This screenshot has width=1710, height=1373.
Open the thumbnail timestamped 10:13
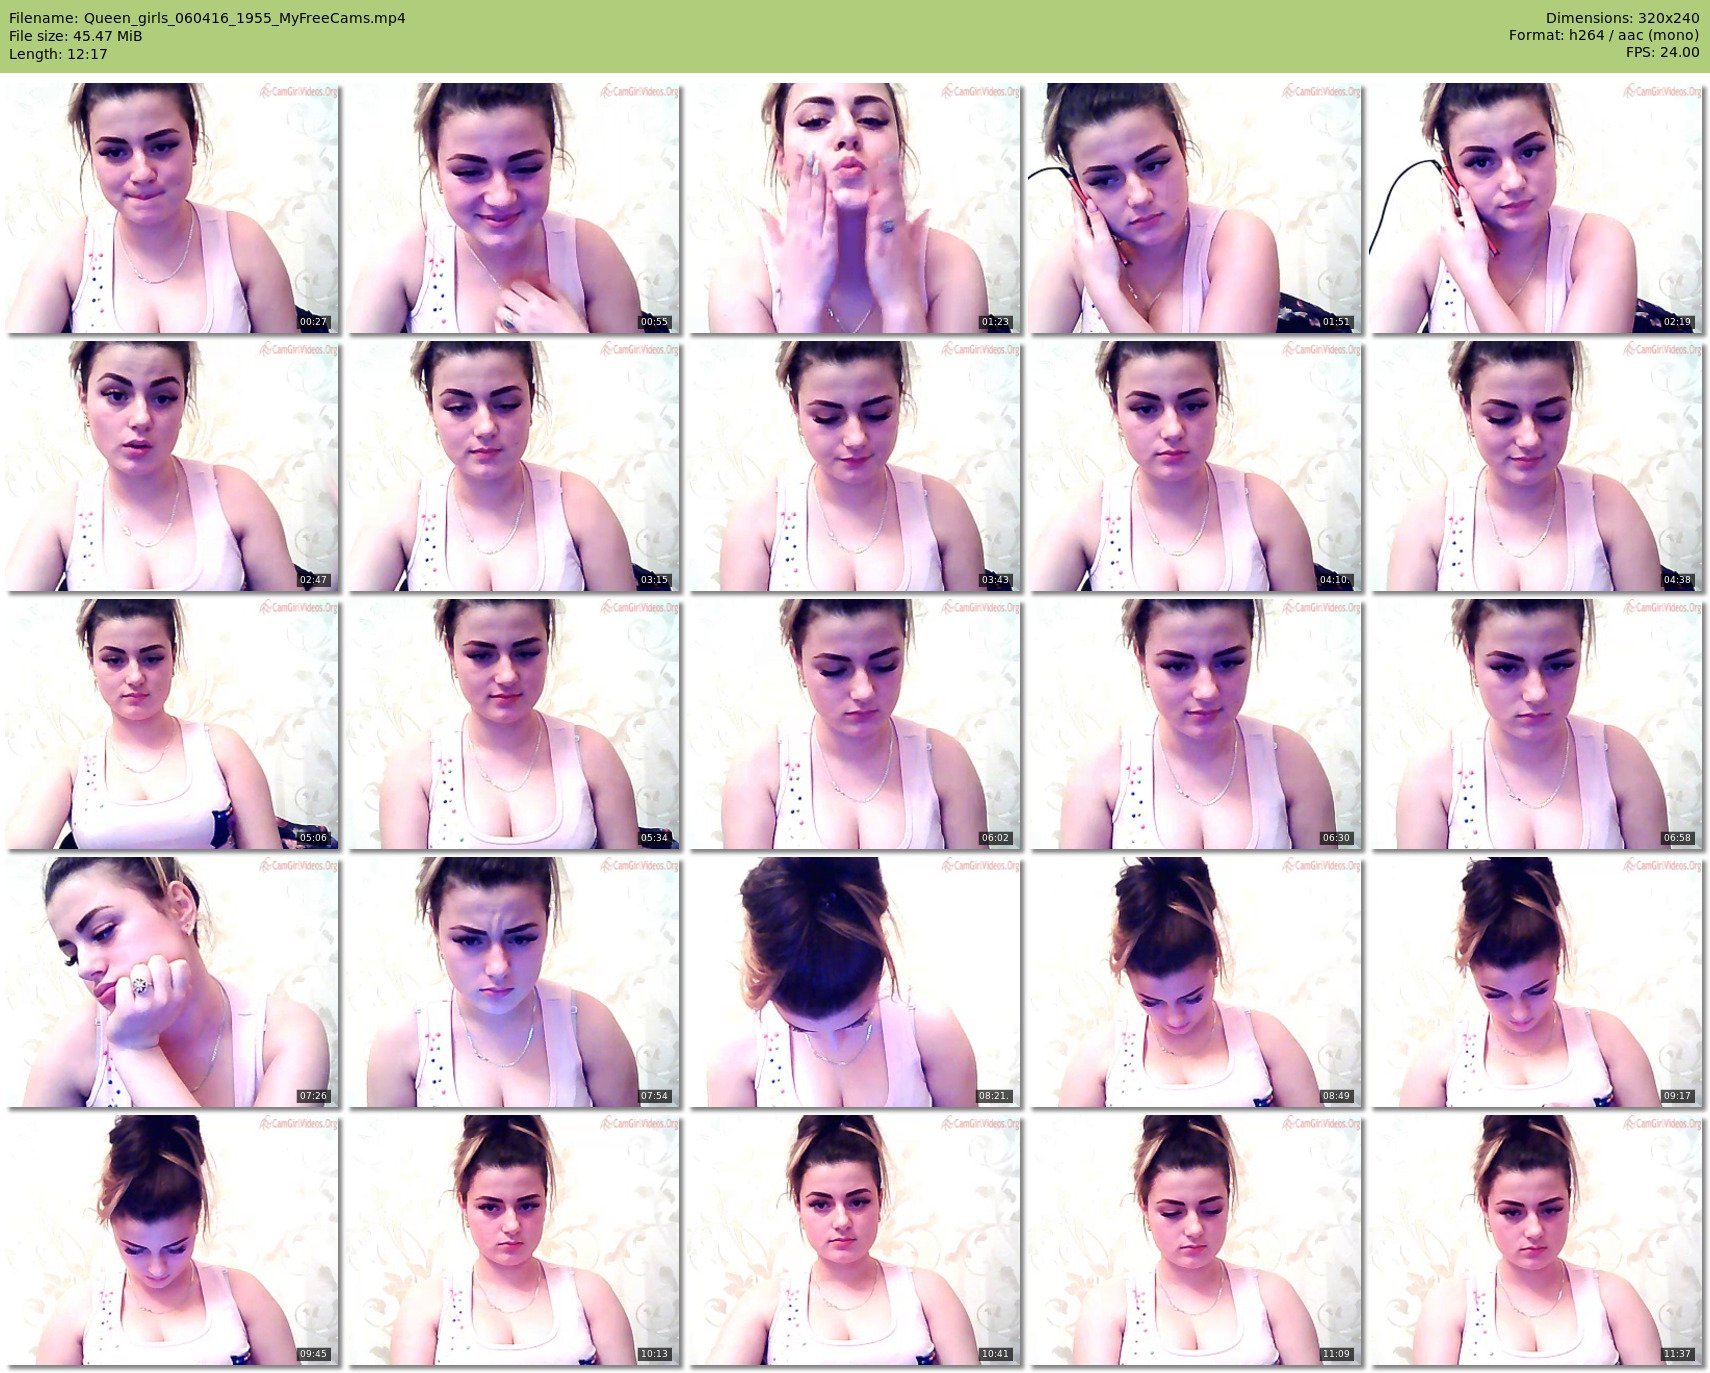click(x=513, y=1240)
